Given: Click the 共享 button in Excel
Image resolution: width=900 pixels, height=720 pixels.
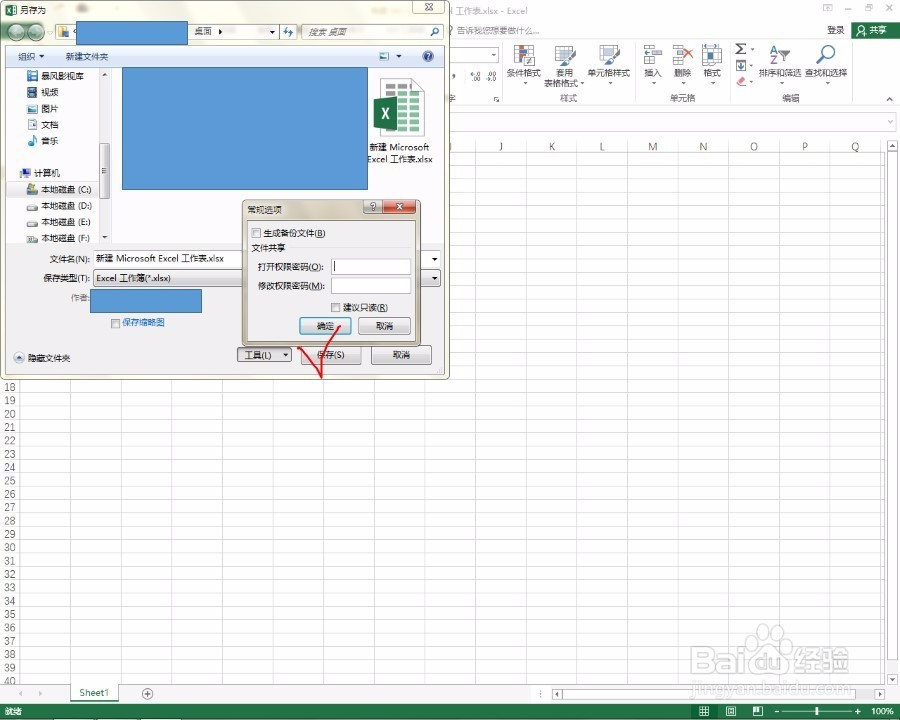Looking at the screenshot, I should (x=875, y=30).
